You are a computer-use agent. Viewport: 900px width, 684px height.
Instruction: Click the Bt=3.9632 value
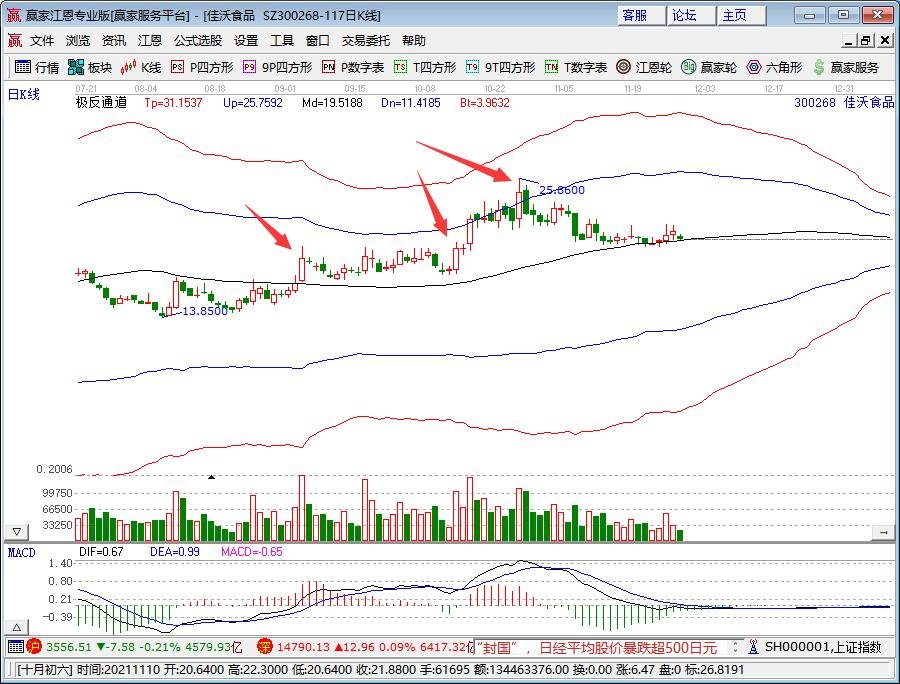click(x=485, y=103)
